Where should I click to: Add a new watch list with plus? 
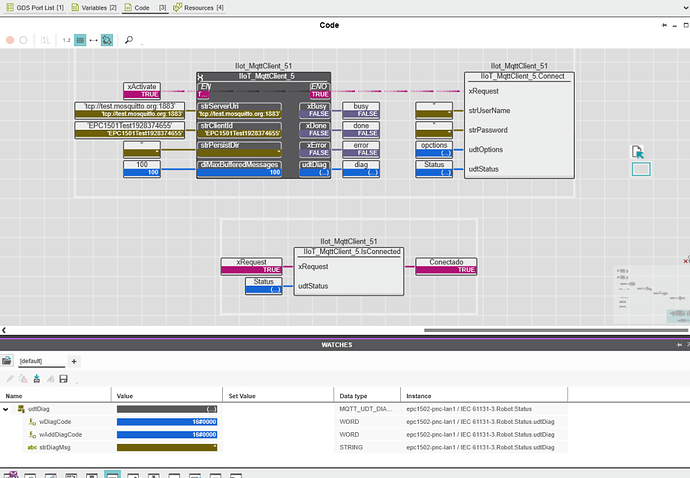point(74,361)
